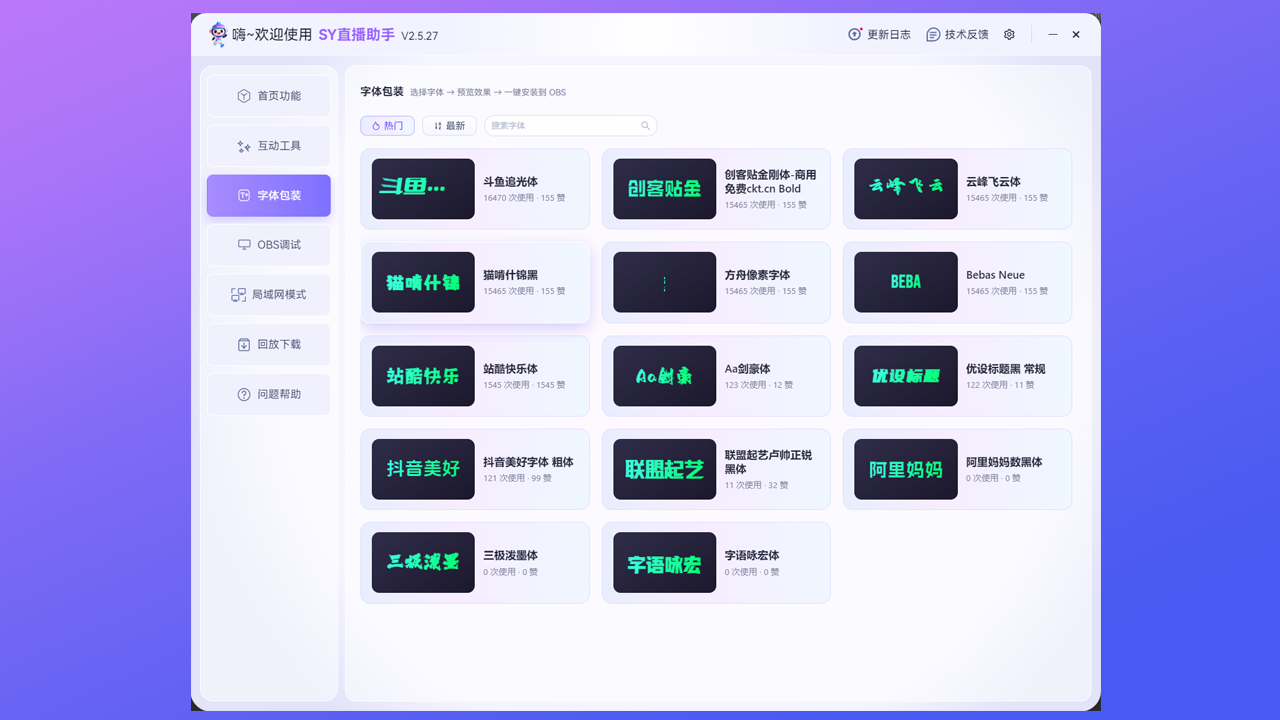
Task: Open OBS调试 sidebar section
Action: [269, 245]
